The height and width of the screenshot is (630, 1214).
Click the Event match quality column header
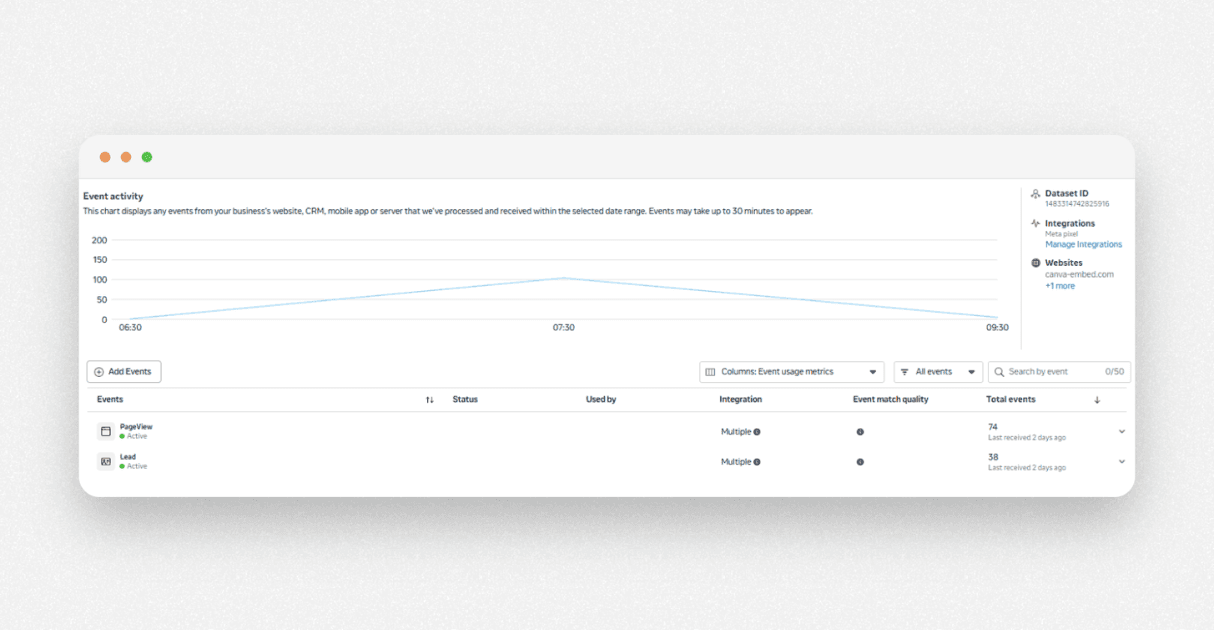(x=891, y=399)
